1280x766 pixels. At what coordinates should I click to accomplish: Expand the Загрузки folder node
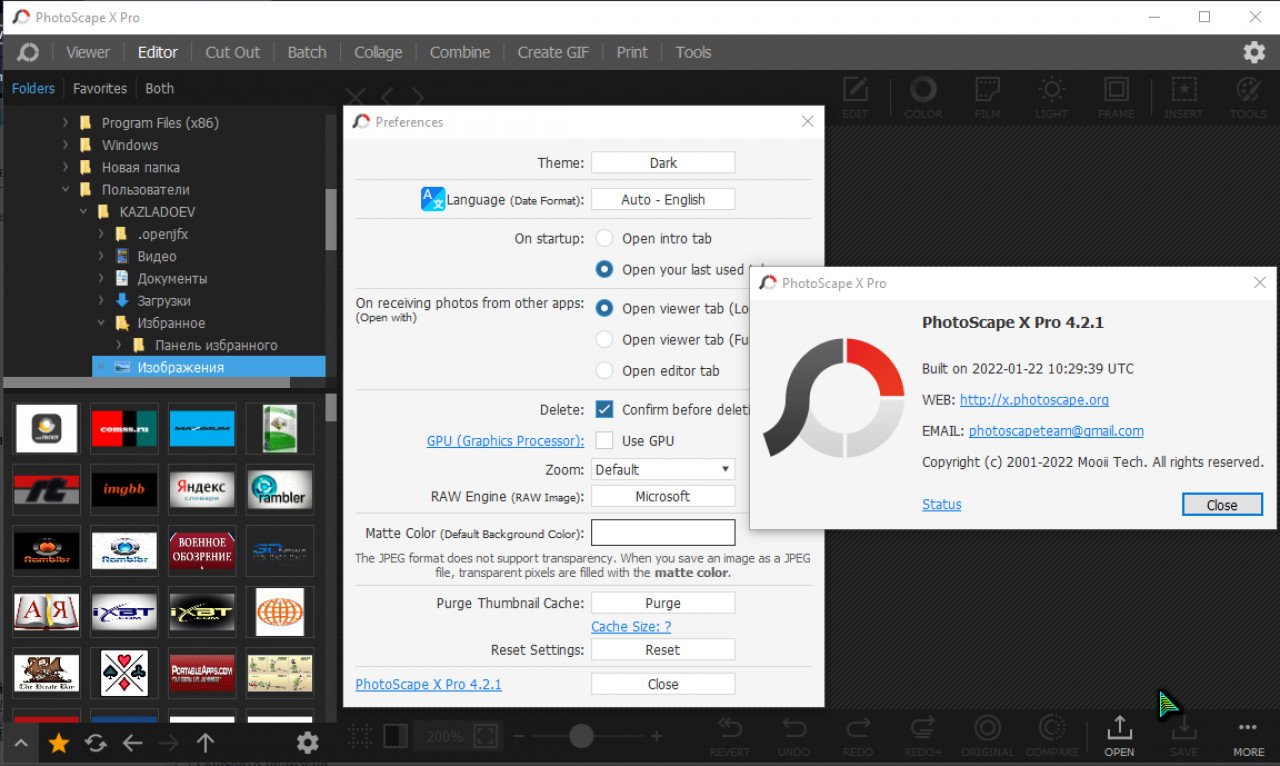[101, 301]
